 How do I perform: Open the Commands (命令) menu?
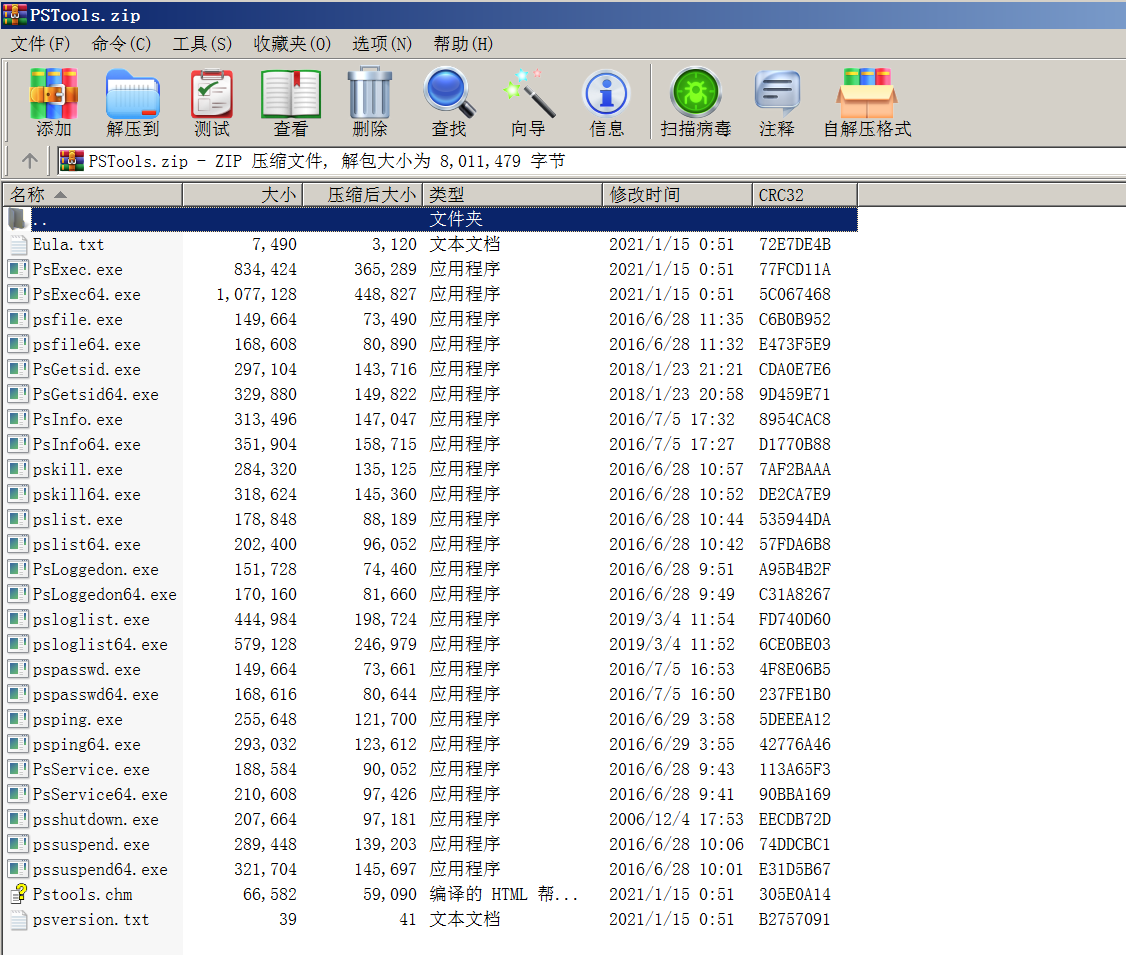coord(121,44)
